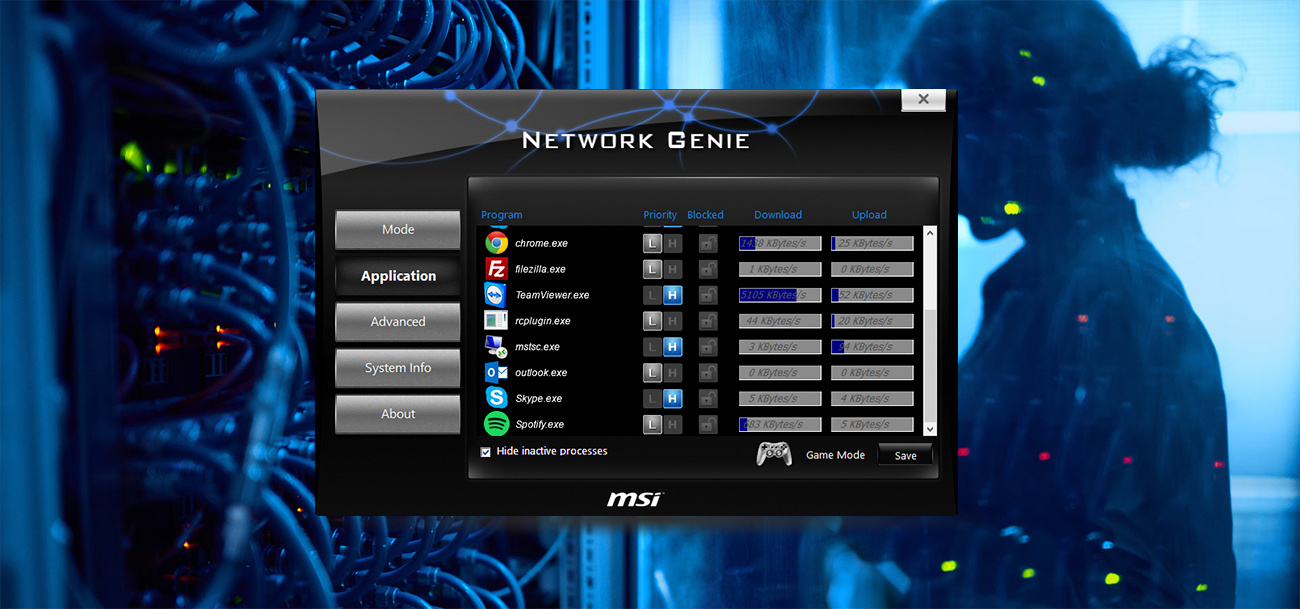Click the filezilla.exe program icon
The image size is (1300, 609).
click(497, 269)
